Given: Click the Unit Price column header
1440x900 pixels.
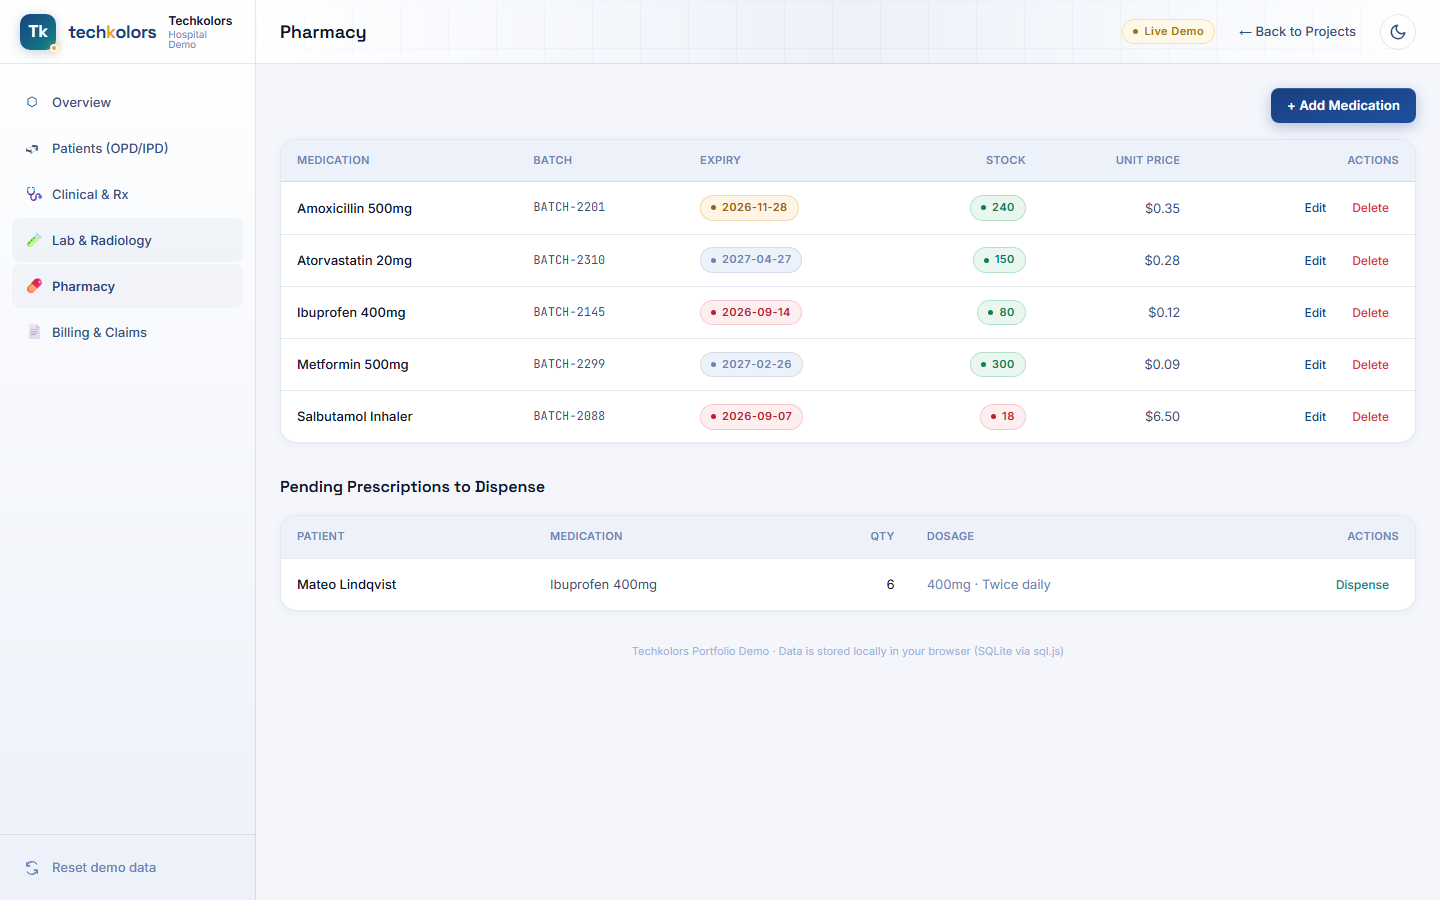Looking at the screenshot, I should pos(1148,160).
